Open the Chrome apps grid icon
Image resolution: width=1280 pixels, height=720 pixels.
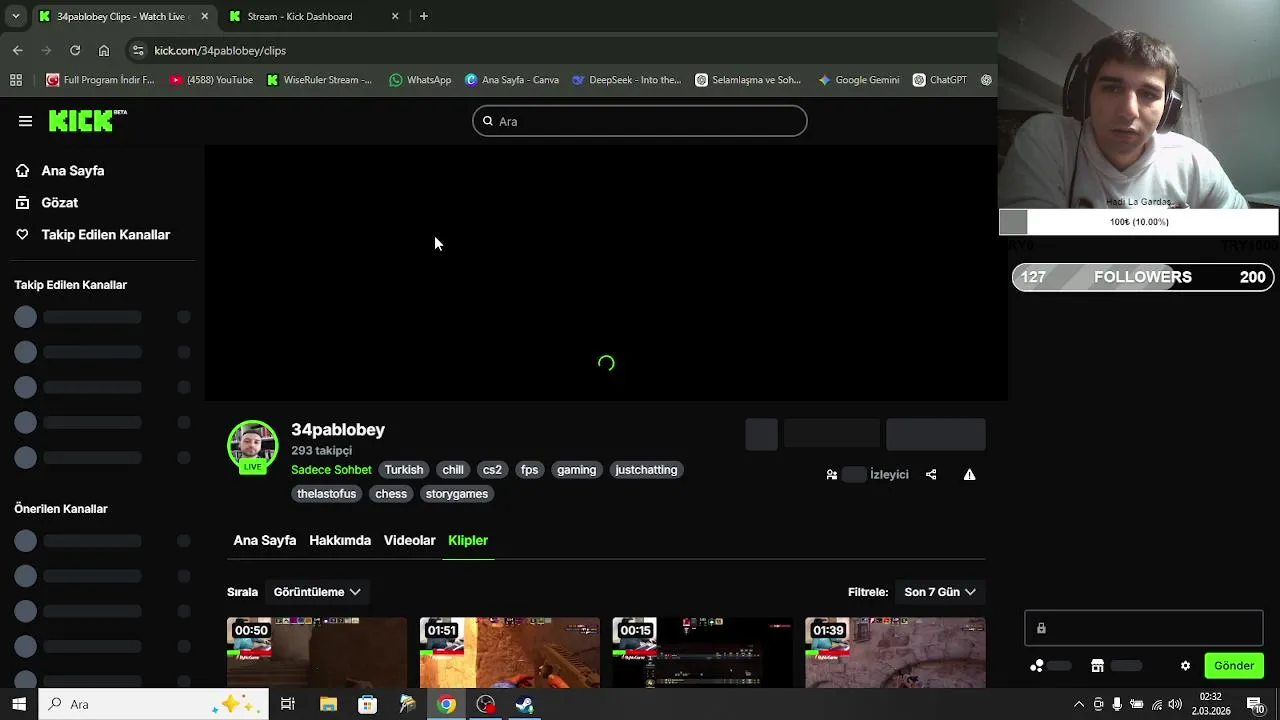[x=16, y=80]
